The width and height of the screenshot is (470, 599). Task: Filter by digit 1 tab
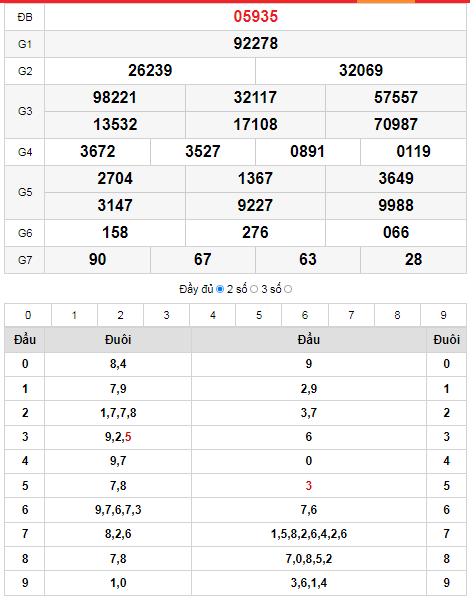[x=74, y=315]
